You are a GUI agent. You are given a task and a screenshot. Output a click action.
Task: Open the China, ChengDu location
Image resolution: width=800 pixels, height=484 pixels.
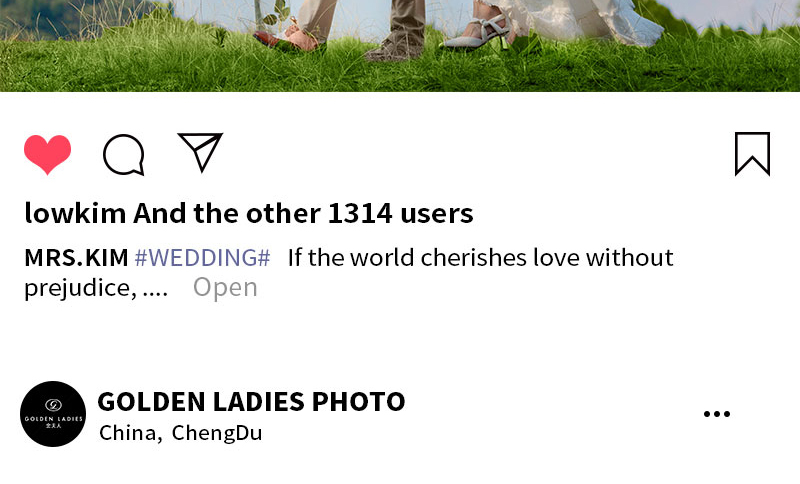181,433
